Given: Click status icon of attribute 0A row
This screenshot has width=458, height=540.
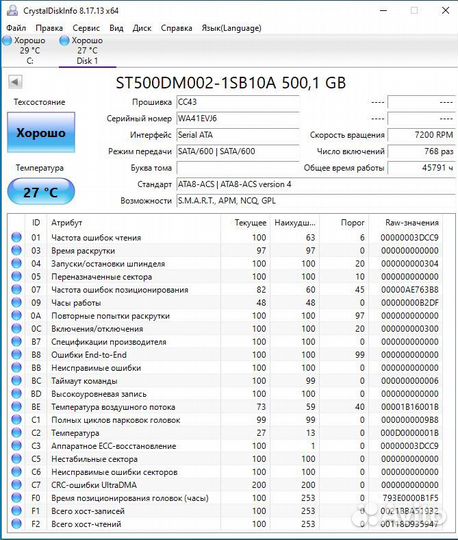Looking at the screenshot, I should tap(16, 315).
